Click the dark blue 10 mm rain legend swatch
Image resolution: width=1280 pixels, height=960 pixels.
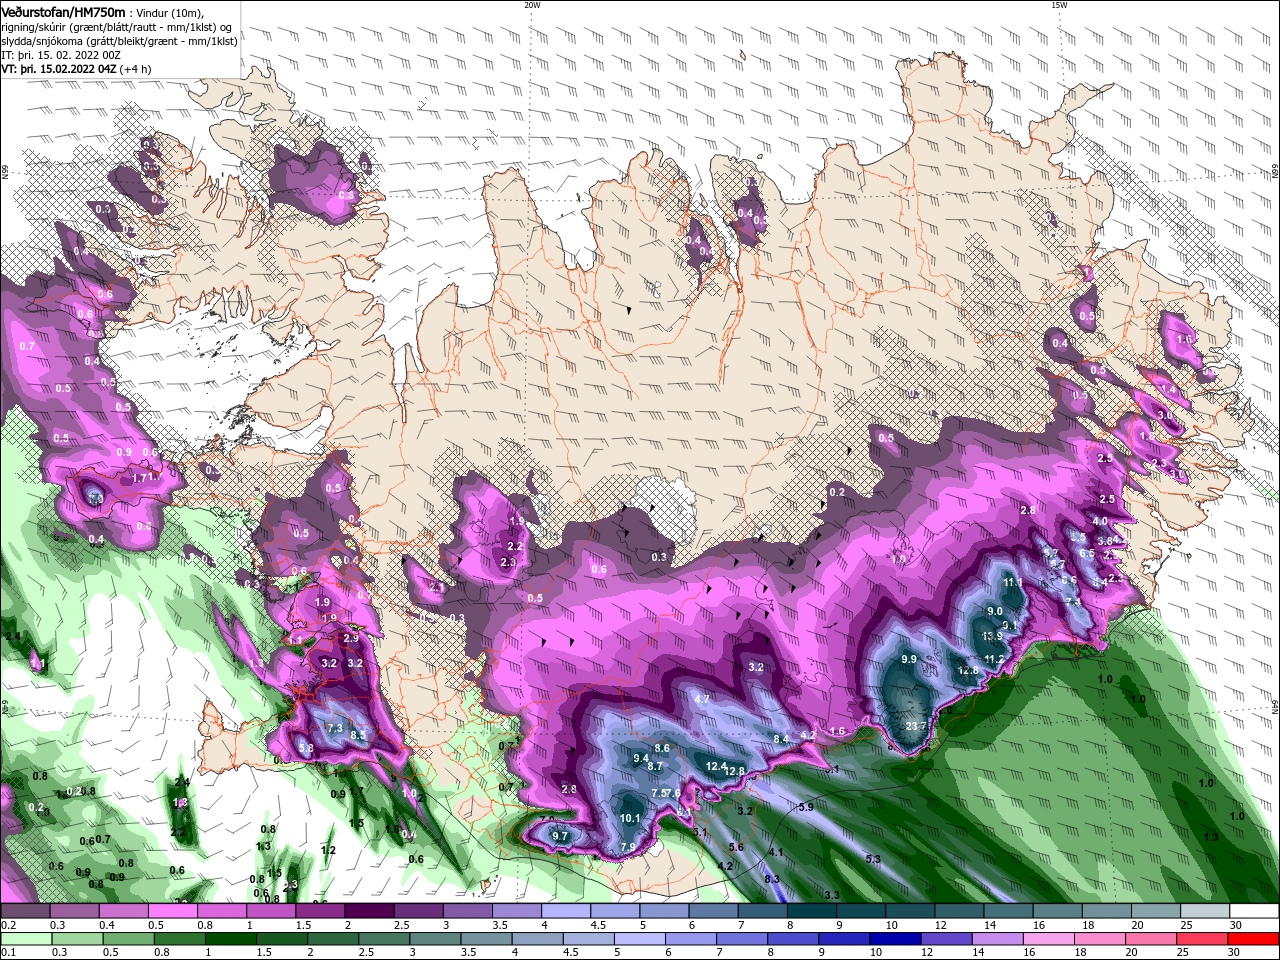893,939
